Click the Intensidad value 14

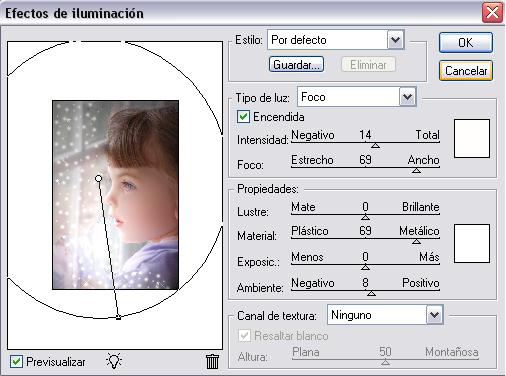pos(365,135)
